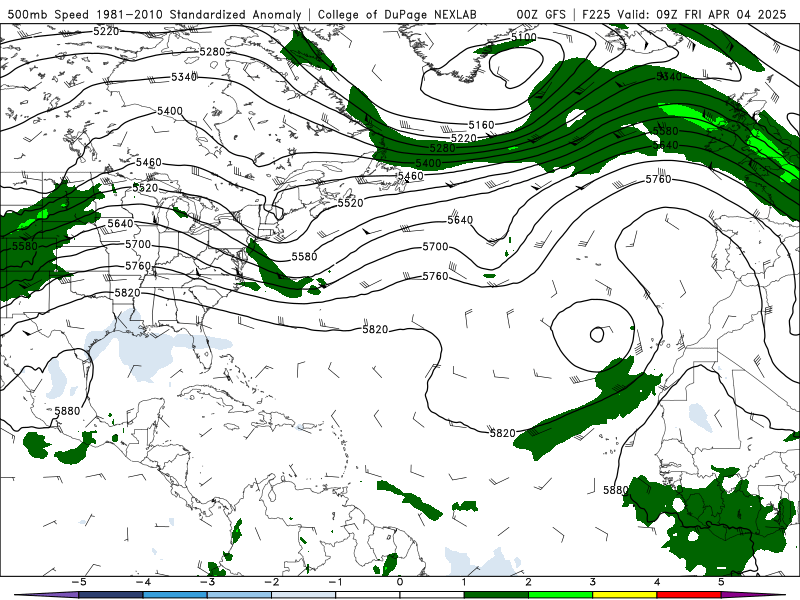Click the small closed low contour near Azores

coord(597,335)
